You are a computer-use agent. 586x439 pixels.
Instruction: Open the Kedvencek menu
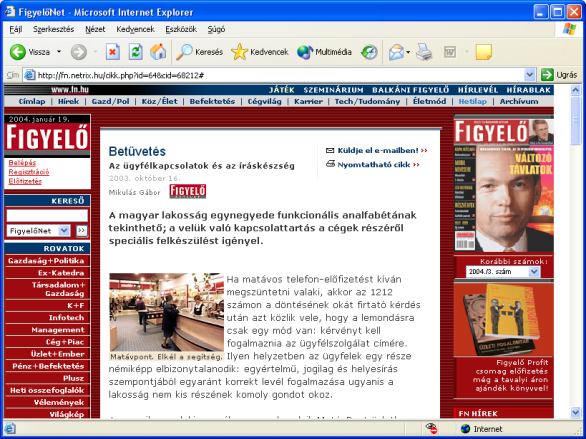(135, 29)
